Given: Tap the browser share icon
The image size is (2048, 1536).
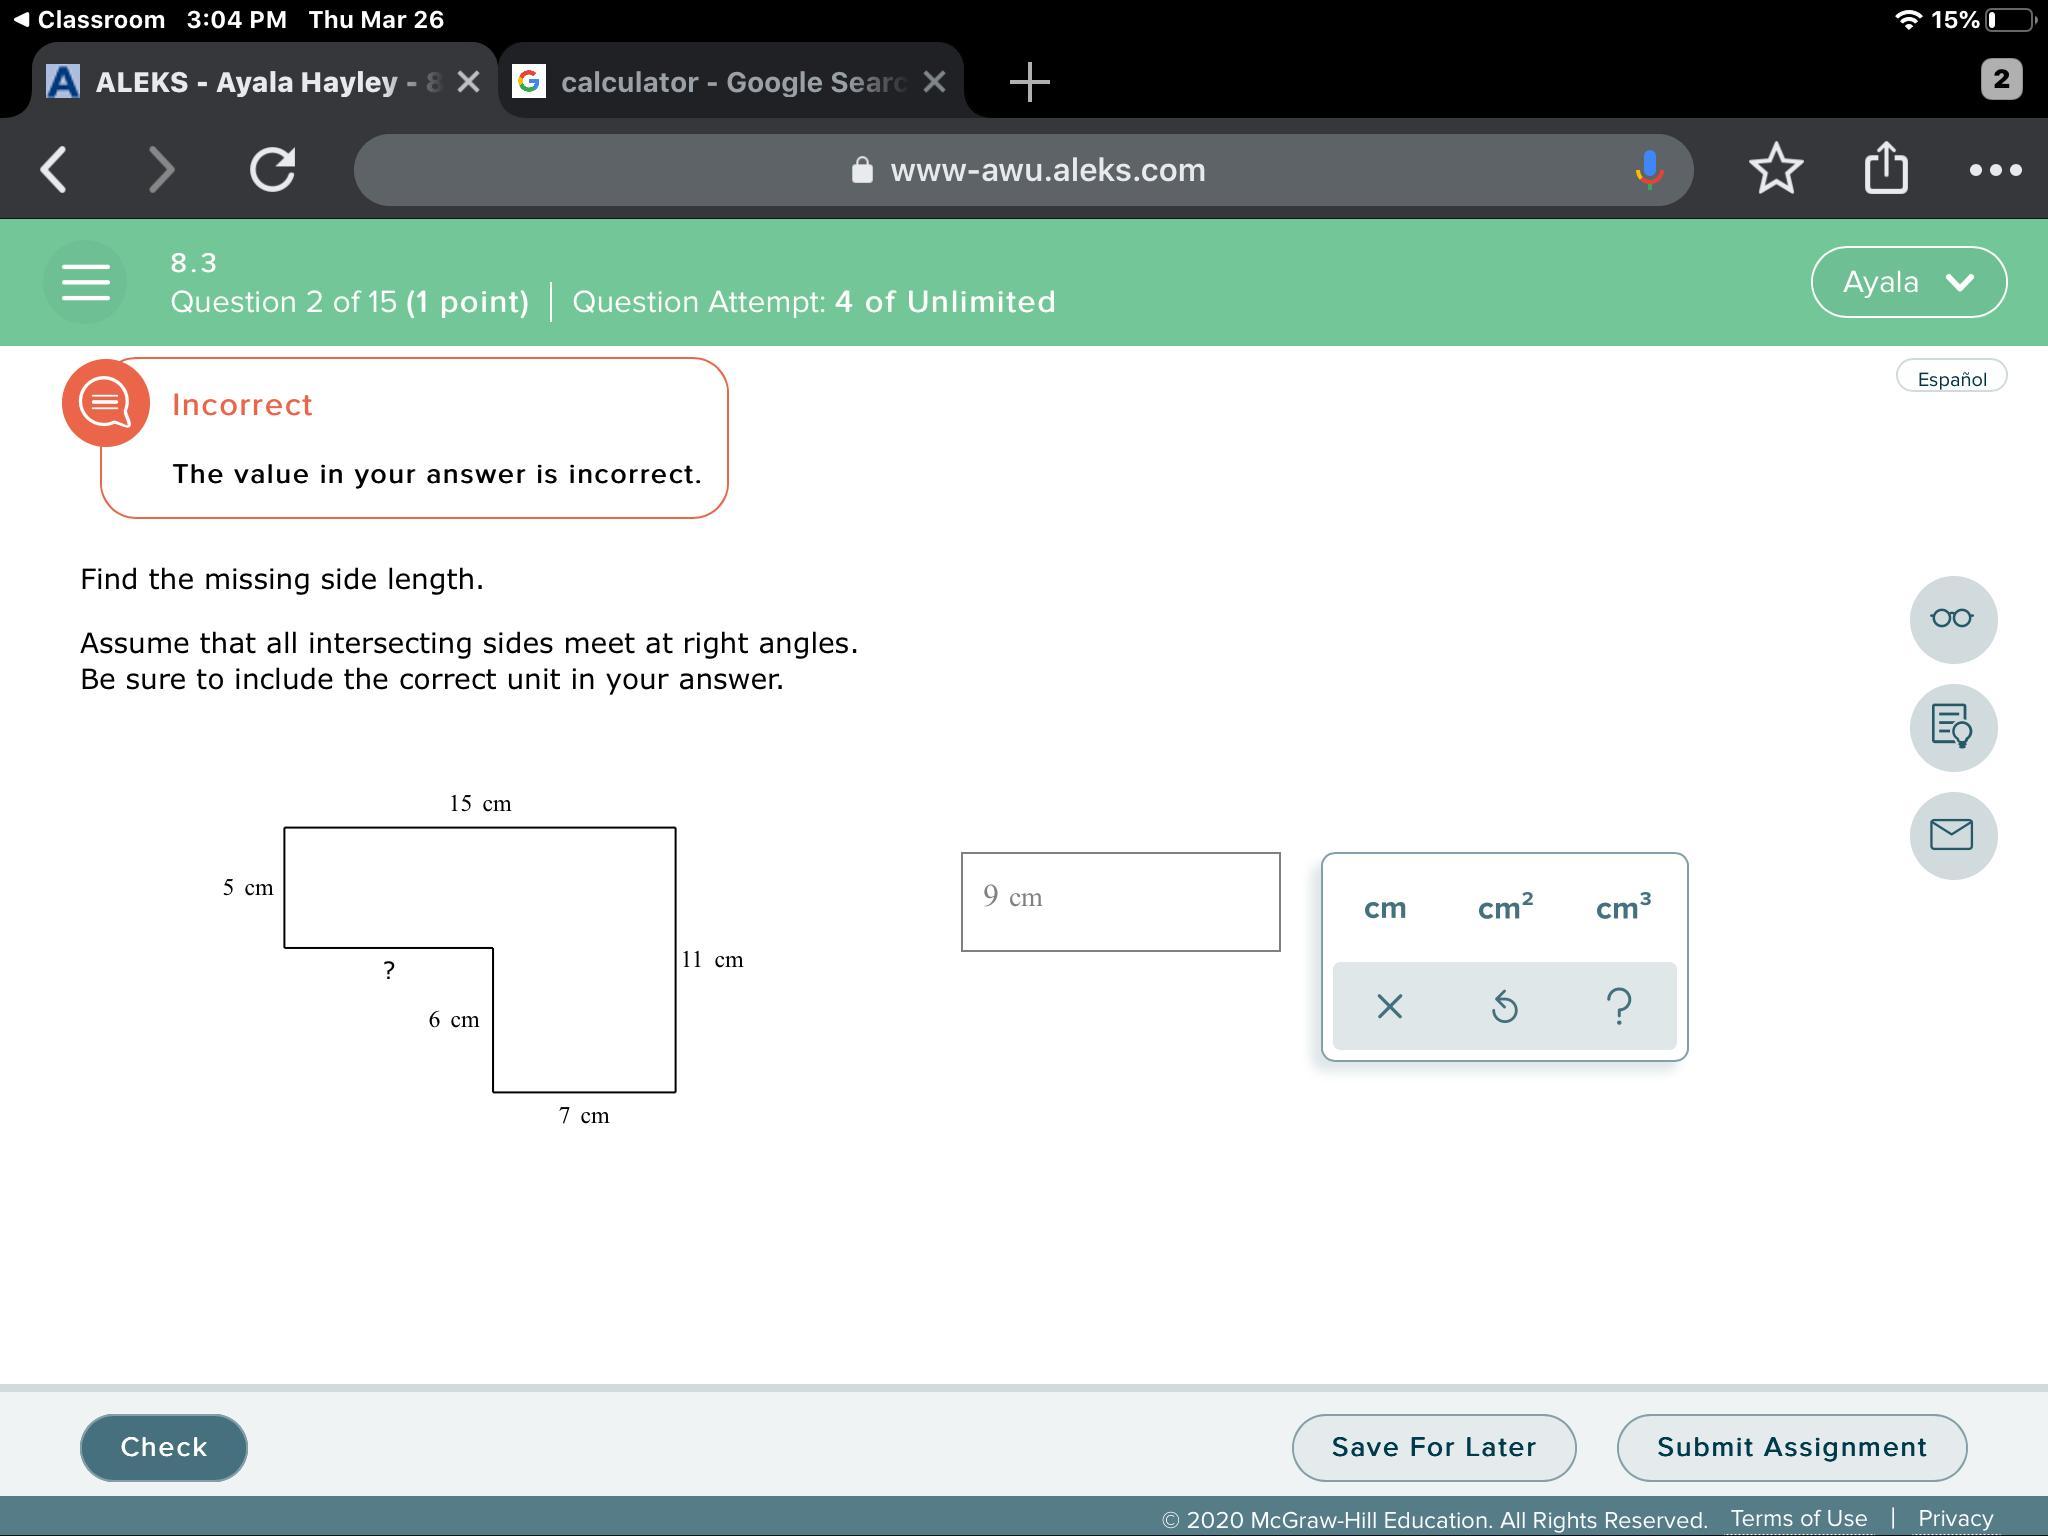Looking at the screenshot, I should tap(1886, 169).
